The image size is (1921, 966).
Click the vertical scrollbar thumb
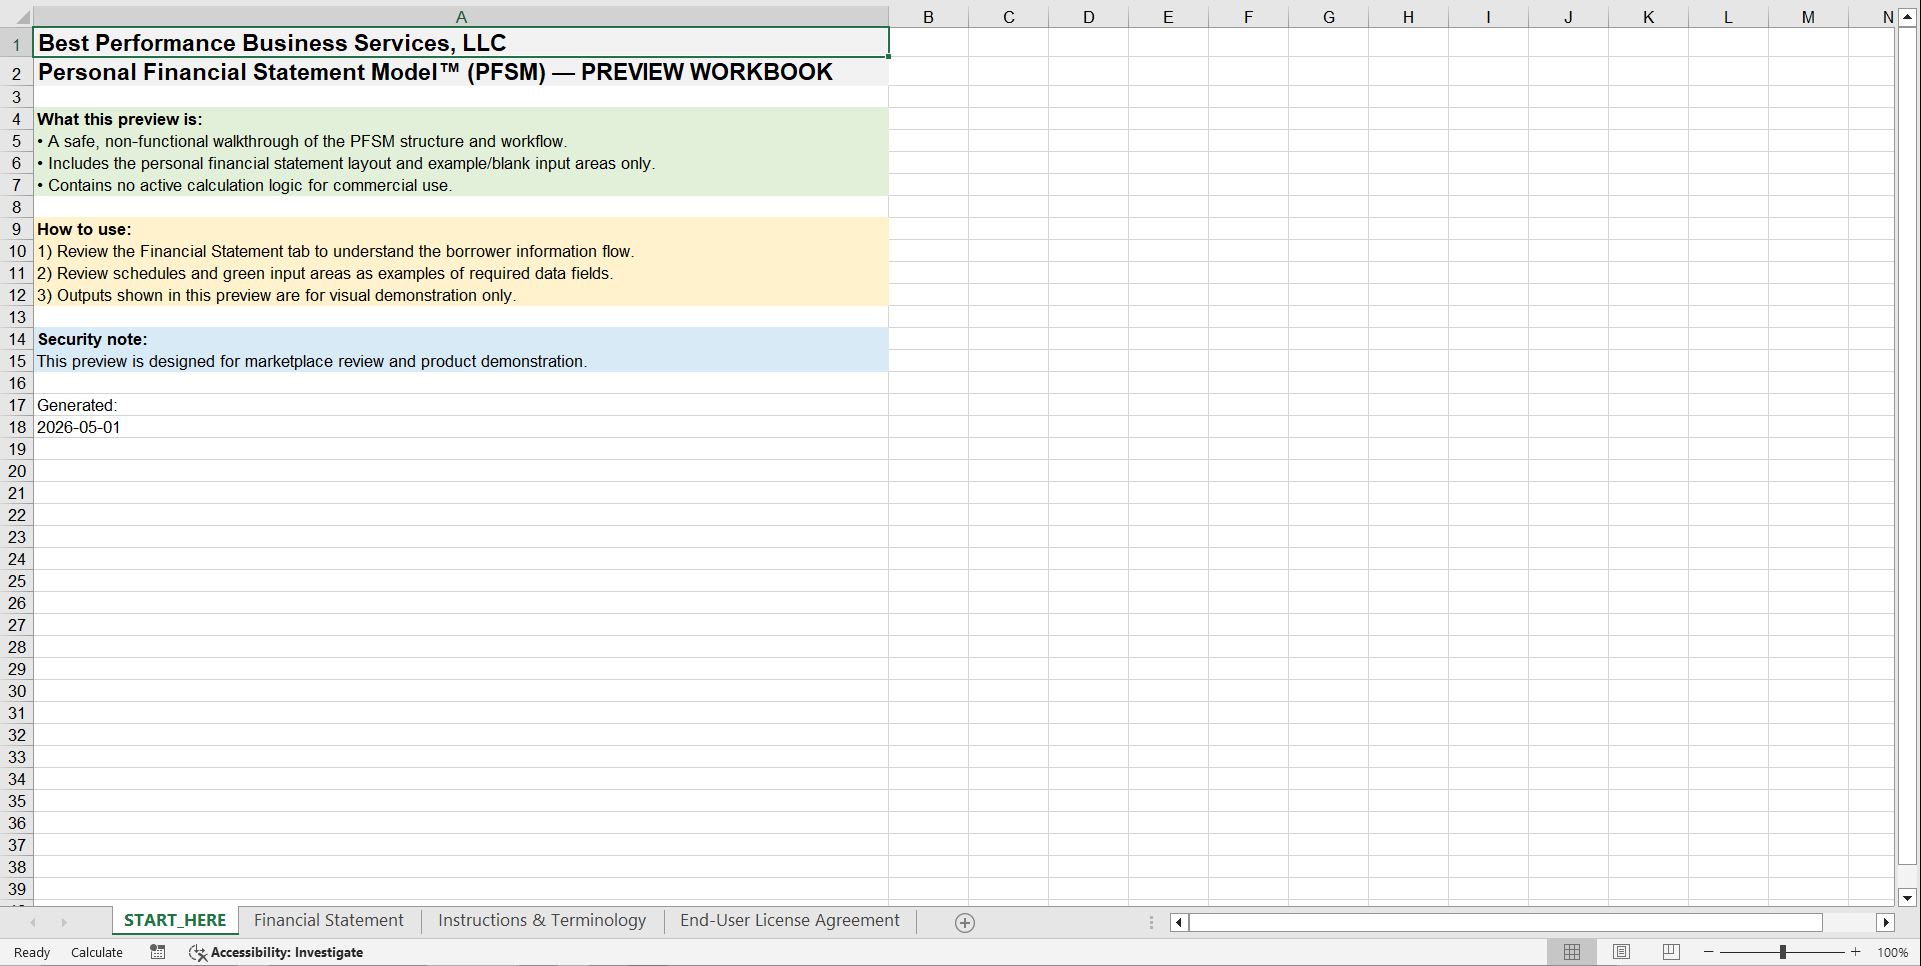(x=1908, y=446)
